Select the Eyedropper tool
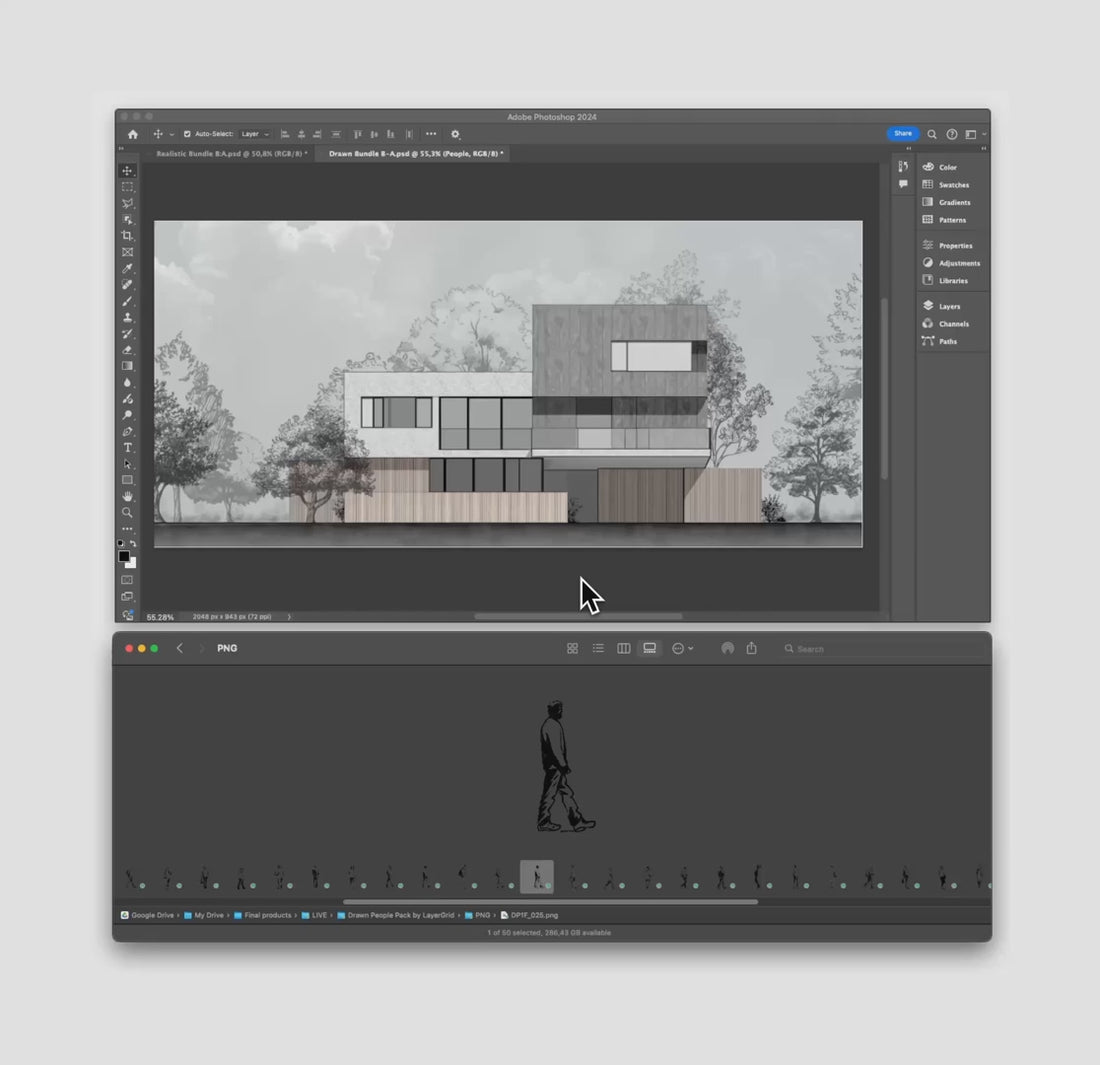Screen dimensions: 1100x1065 click(127, 268)
